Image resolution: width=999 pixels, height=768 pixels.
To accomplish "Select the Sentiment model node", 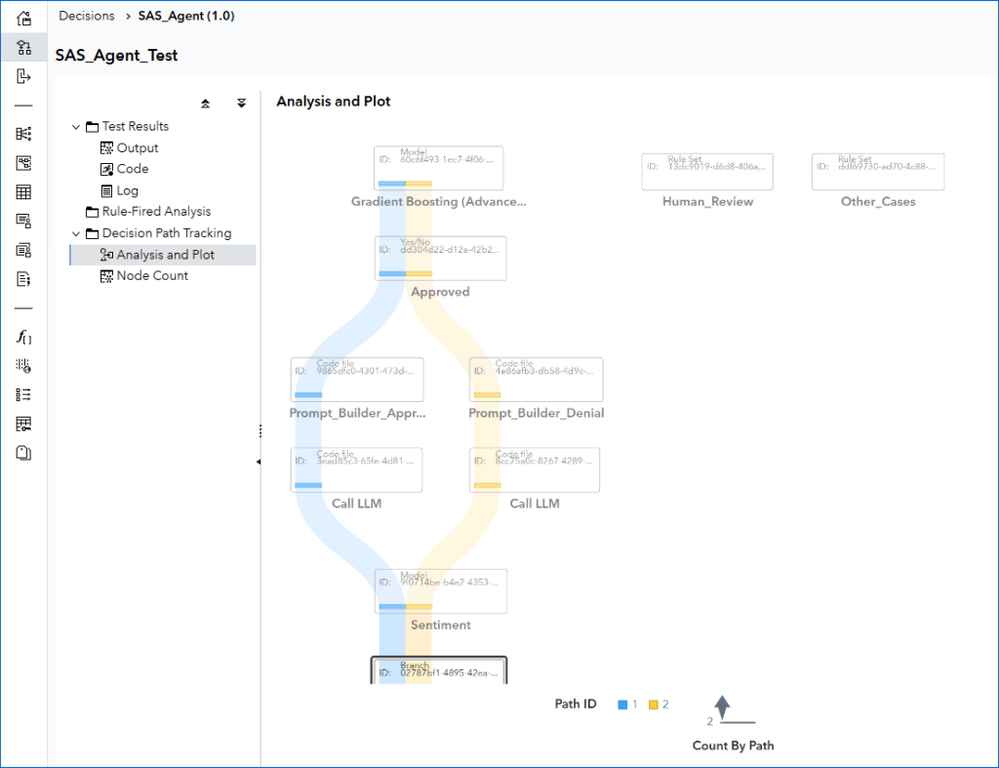I will 441,591.
